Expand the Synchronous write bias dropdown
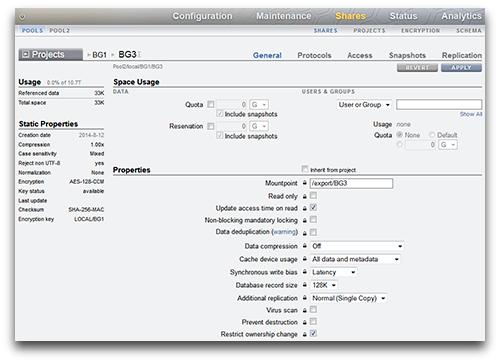The width and height of the screenshot is (501, 364). tap(334, 272)
